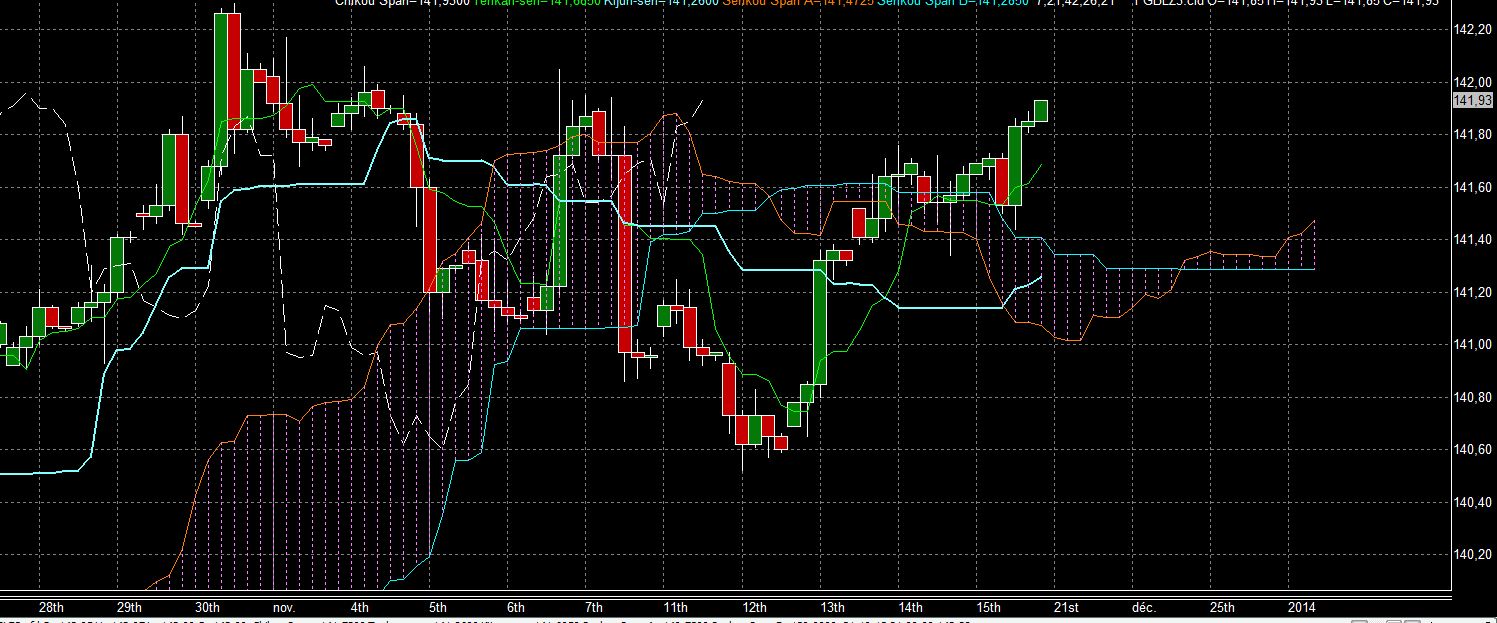Select the green Tenkan-sen indicator legend text

tap(537, 4)
